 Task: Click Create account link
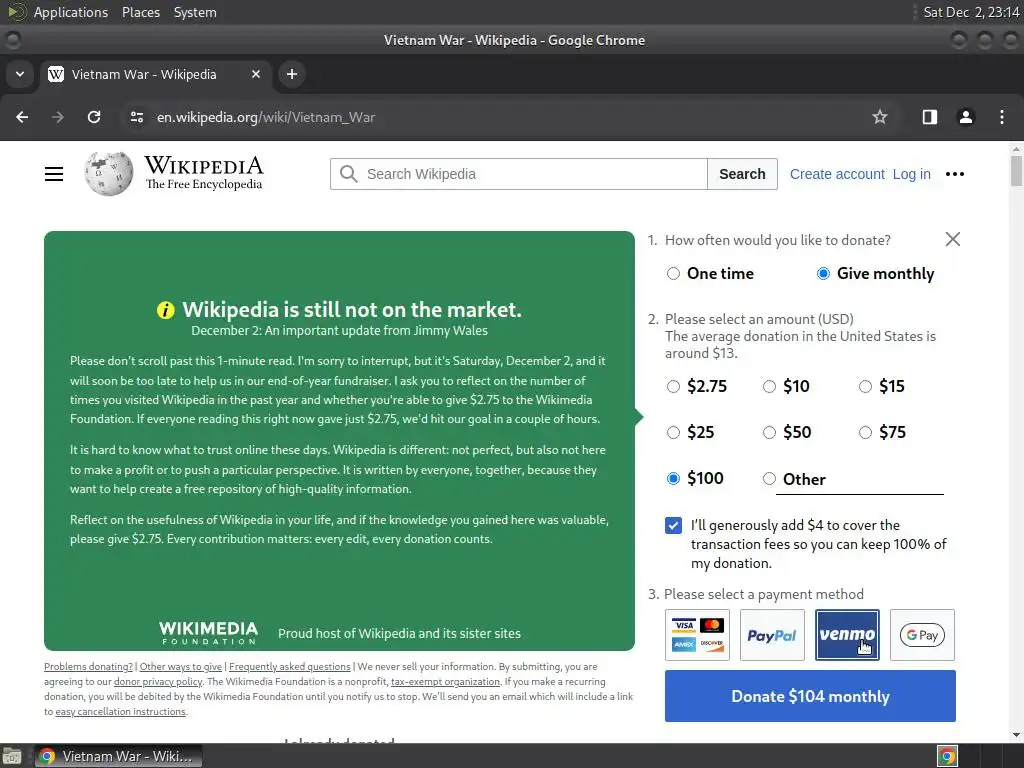(x=837, y=174)
